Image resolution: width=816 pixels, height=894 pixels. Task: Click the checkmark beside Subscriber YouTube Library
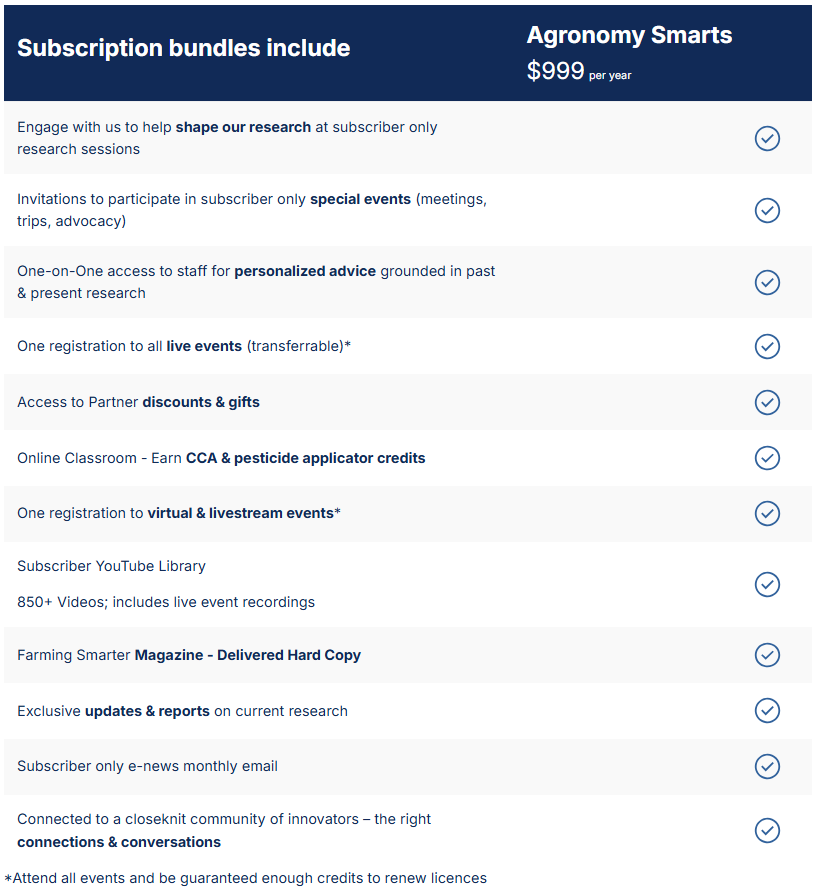tap(767, 584)
